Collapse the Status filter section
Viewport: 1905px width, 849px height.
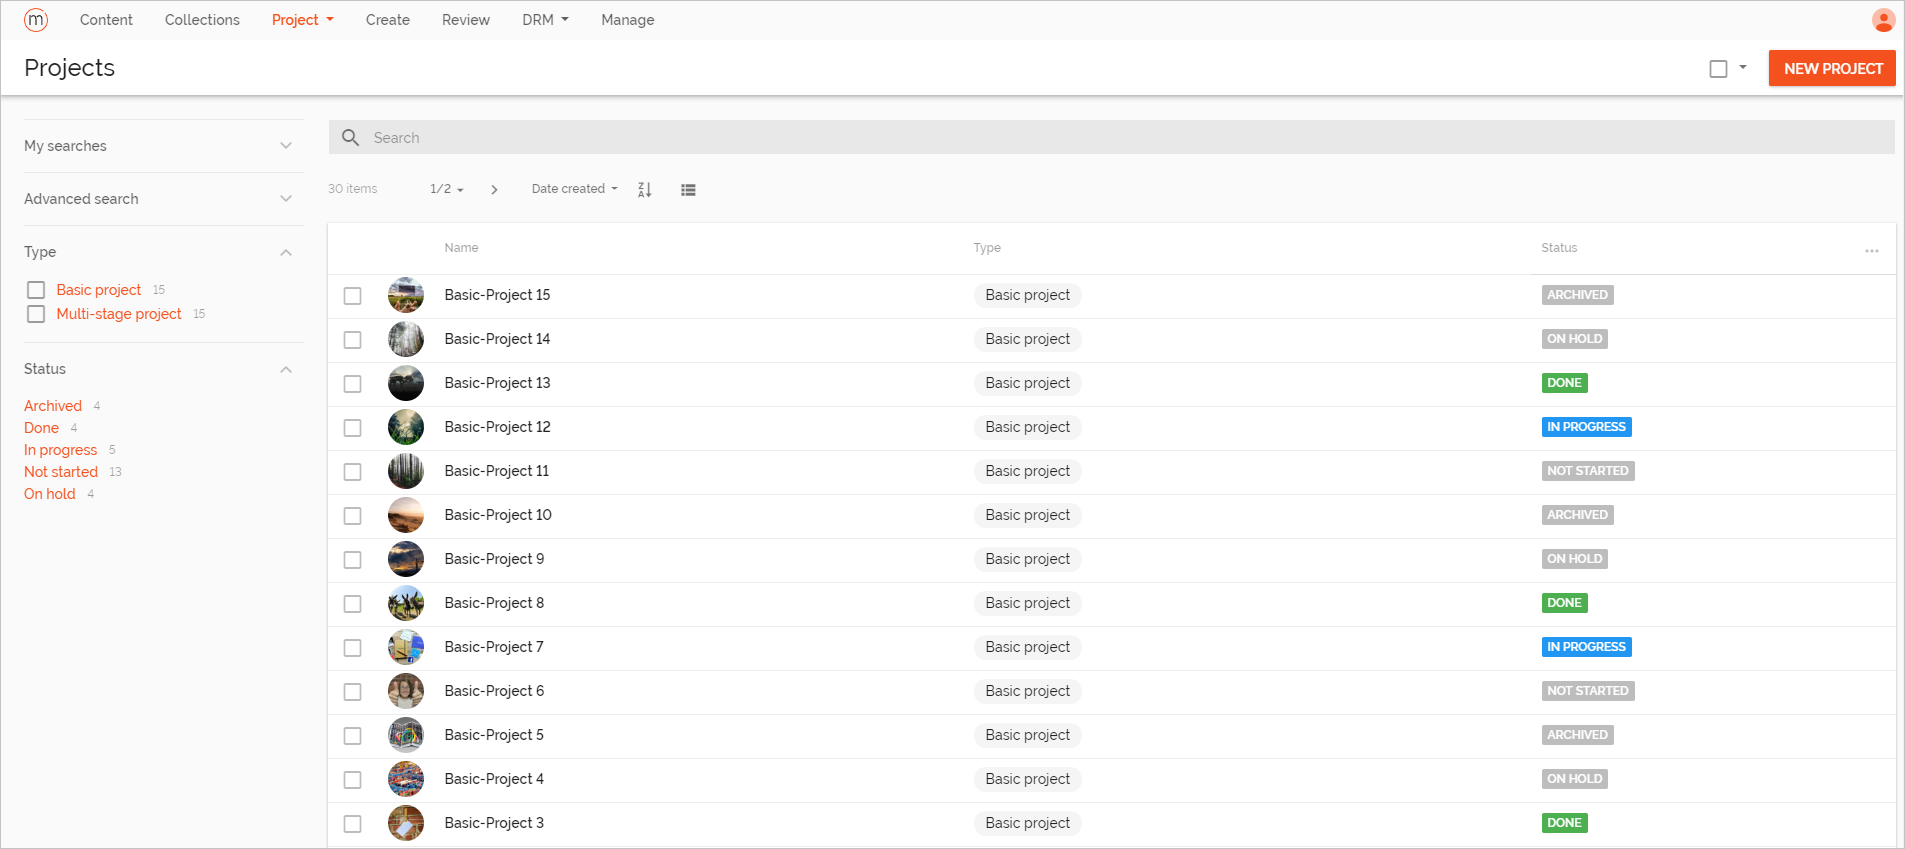click(x=286, y=369)
